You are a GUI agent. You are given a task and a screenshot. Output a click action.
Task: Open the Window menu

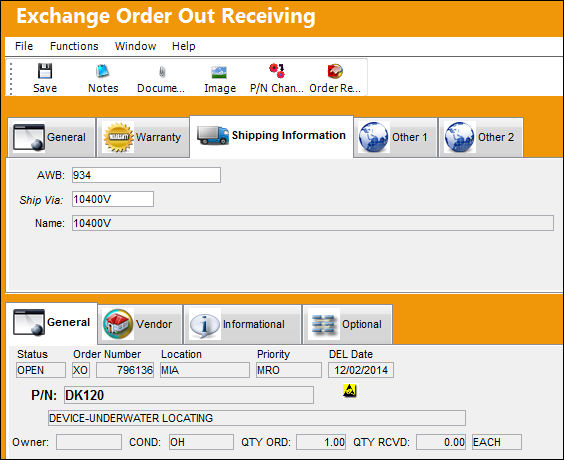tap(135, 46)
